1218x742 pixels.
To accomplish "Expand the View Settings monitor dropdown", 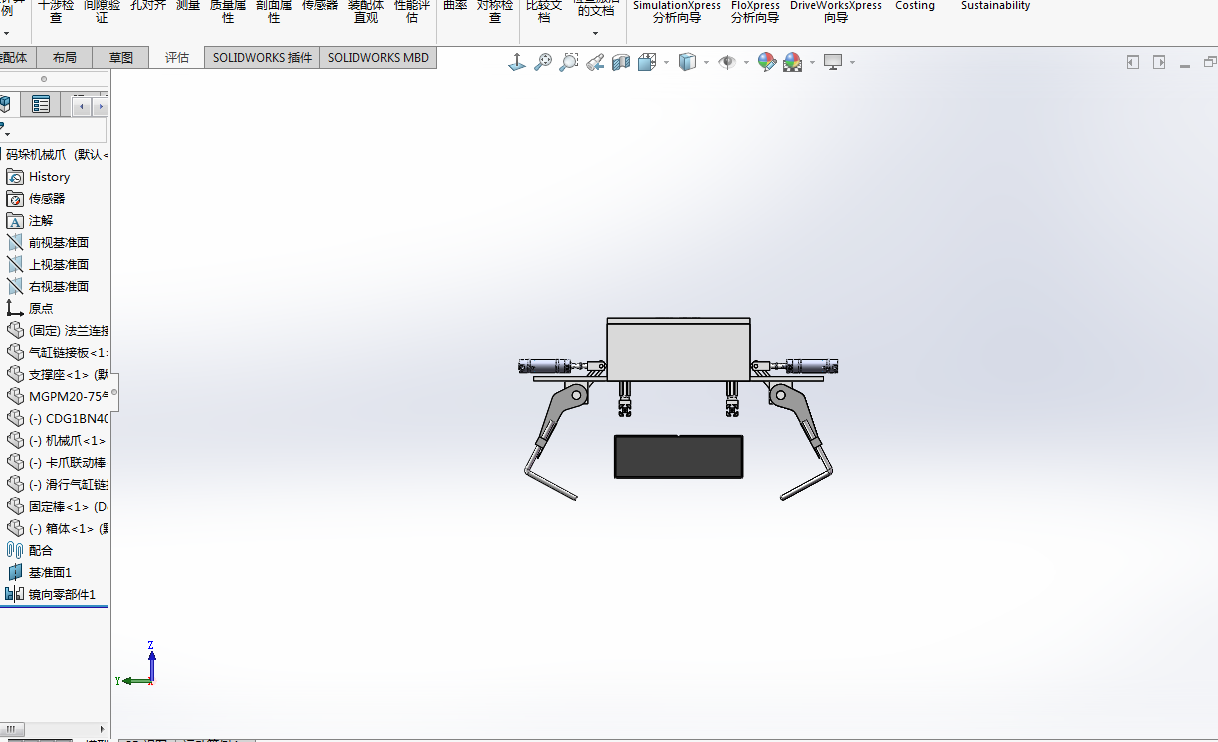I will 853,62.
